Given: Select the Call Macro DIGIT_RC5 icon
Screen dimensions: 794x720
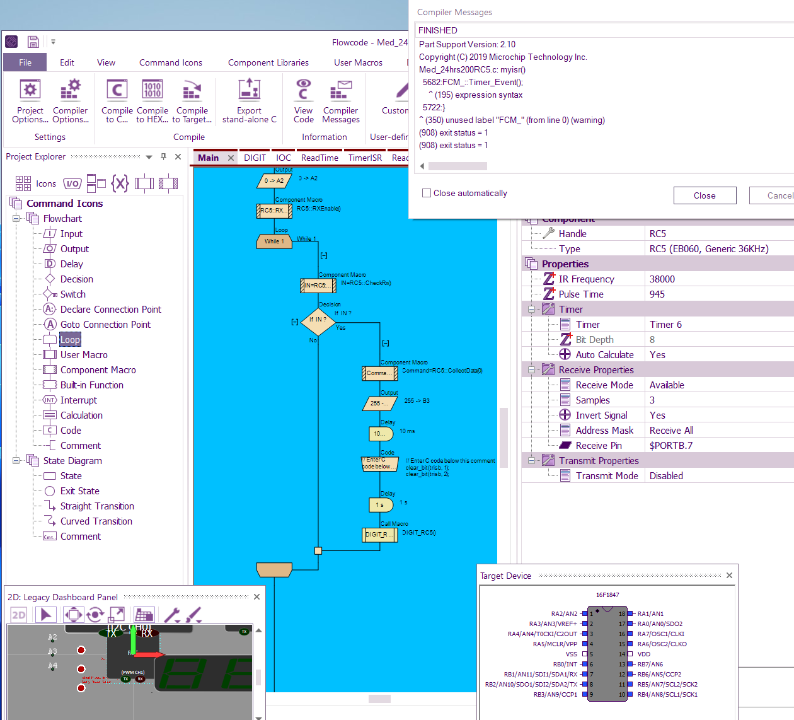Looking at the screenshot, I should (380, 535).
